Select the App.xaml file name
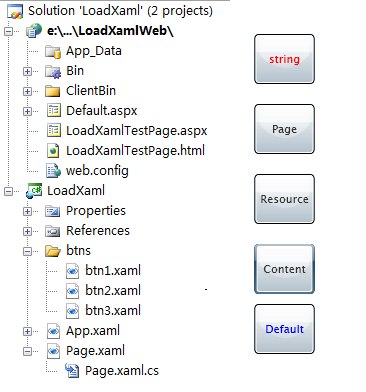366x392 pixels. 93,331
